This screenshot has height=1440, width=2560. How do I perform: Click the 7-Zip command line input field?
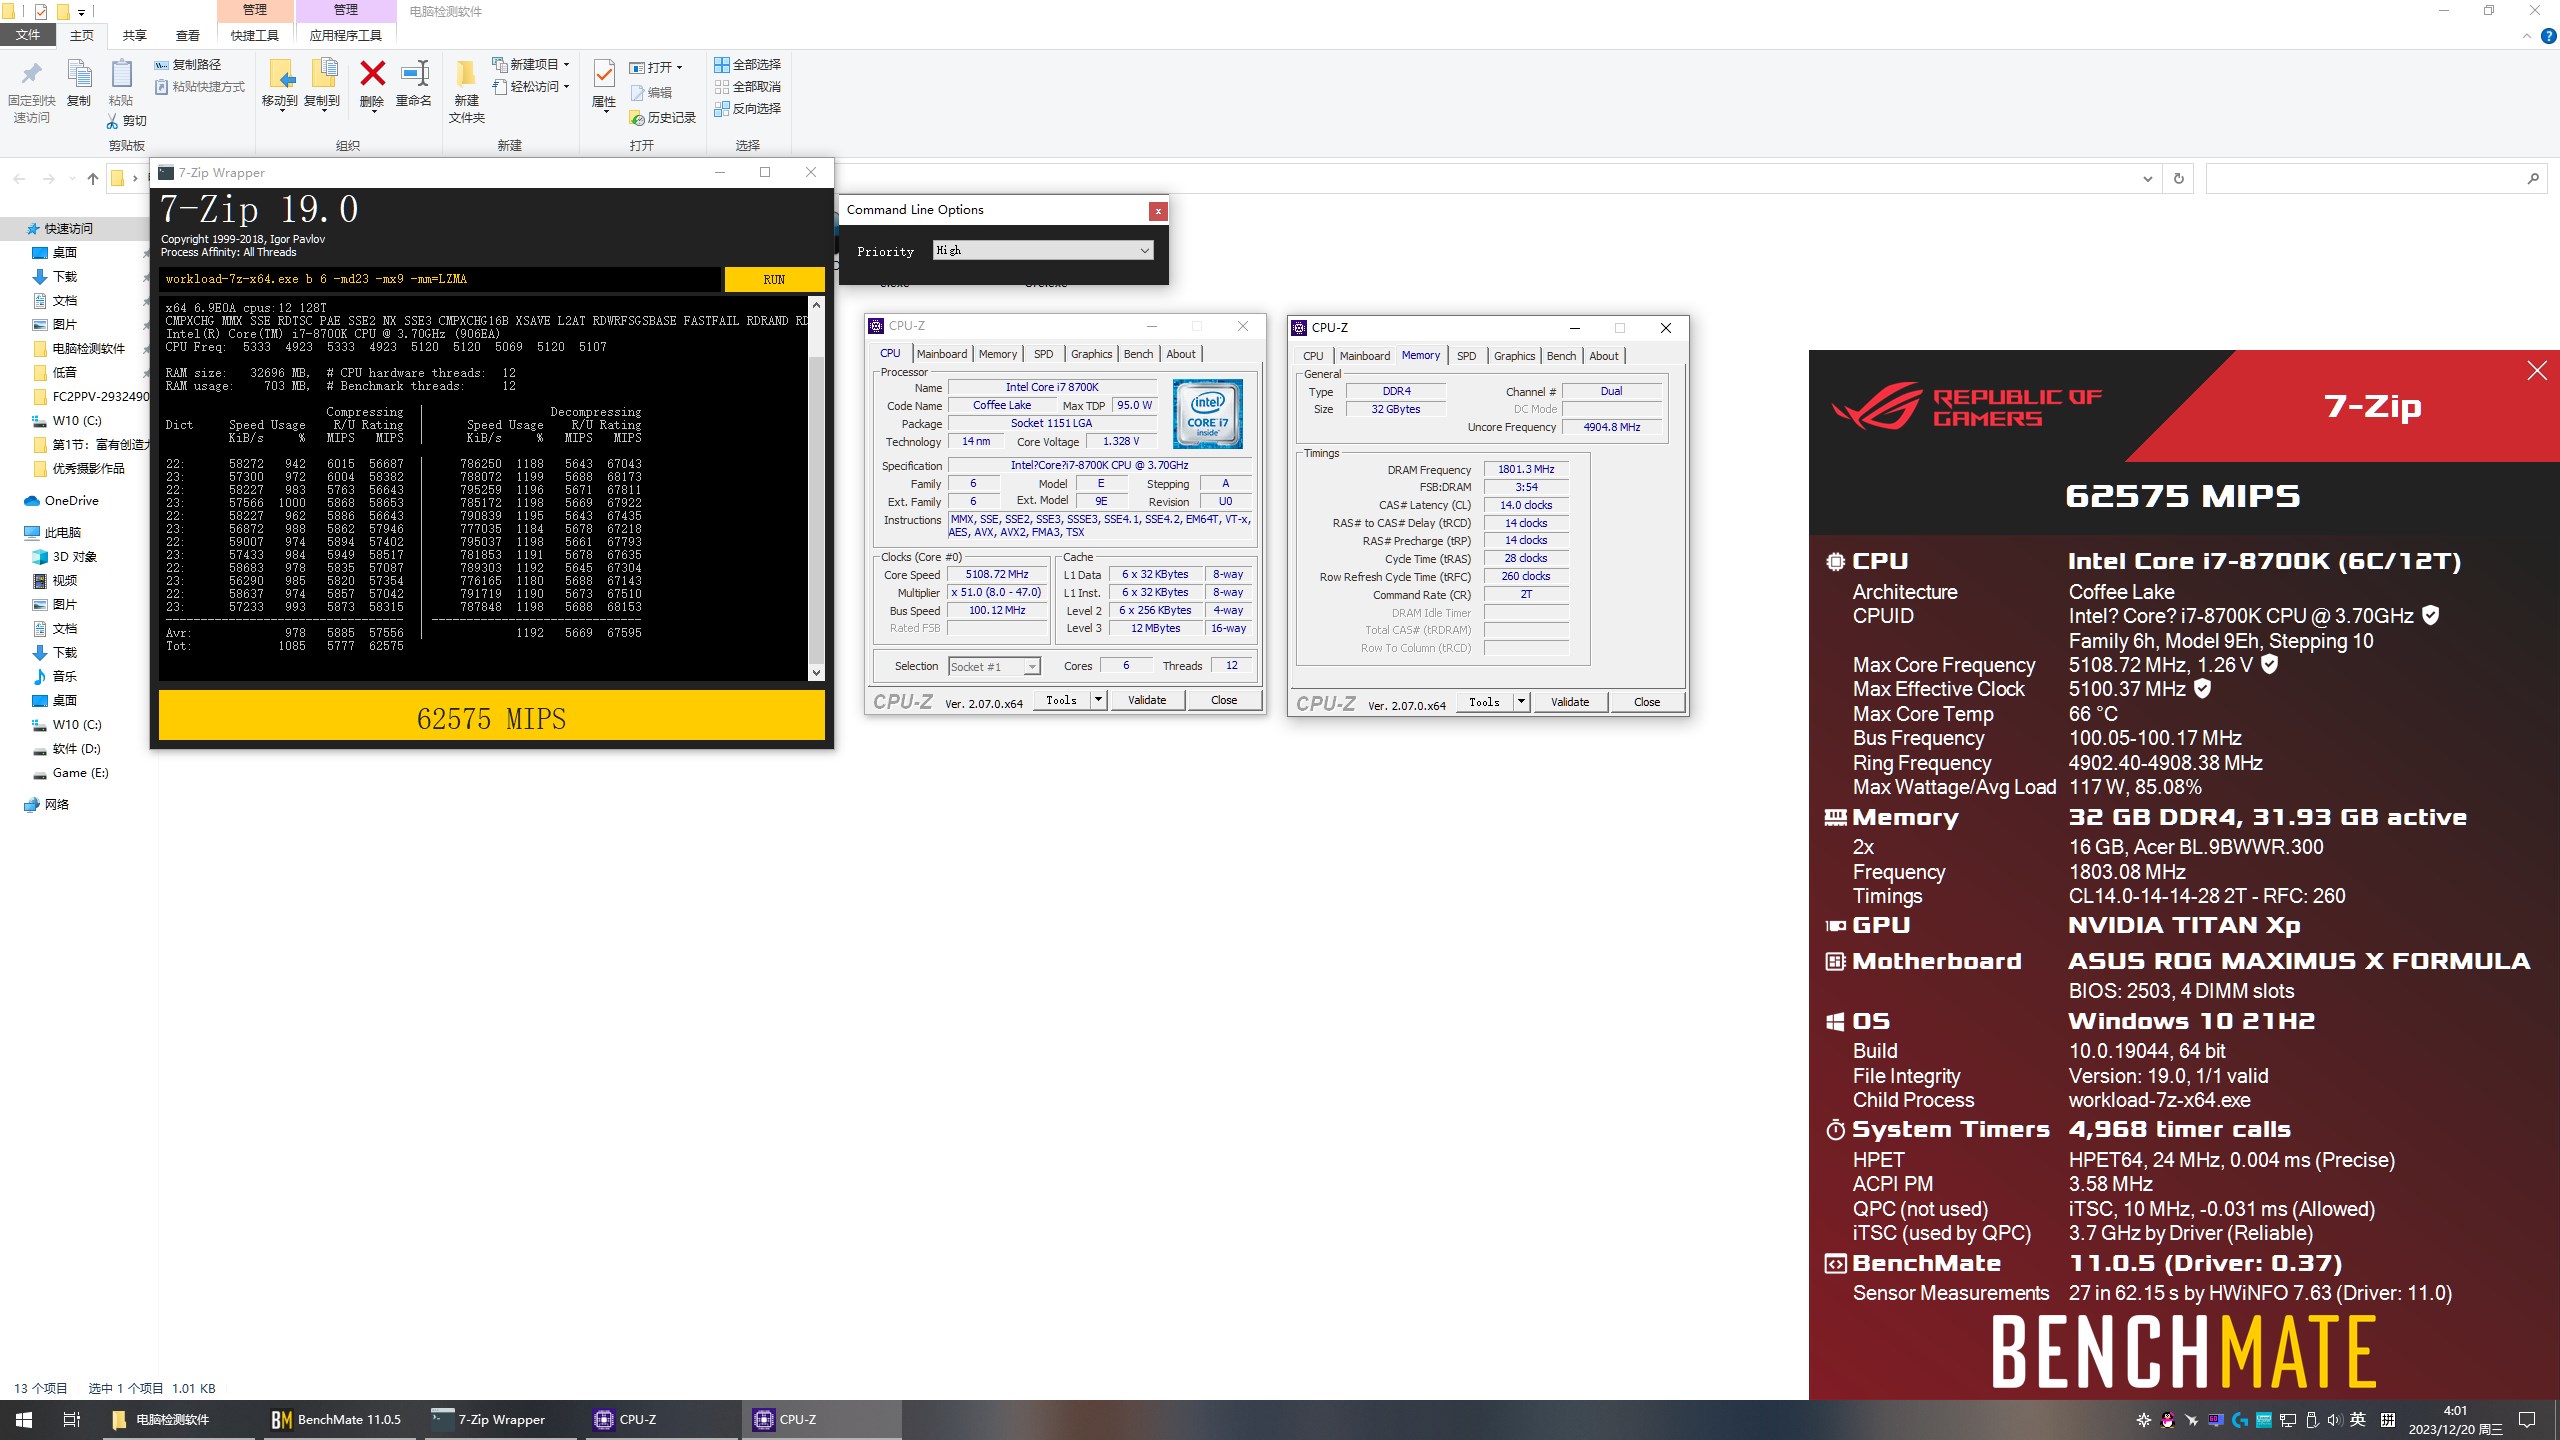coord(440,279)
